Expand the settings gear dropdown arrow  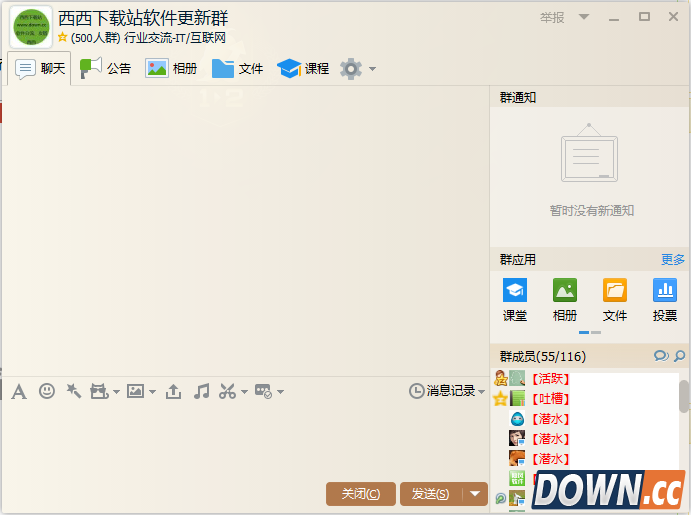[372, 69]
